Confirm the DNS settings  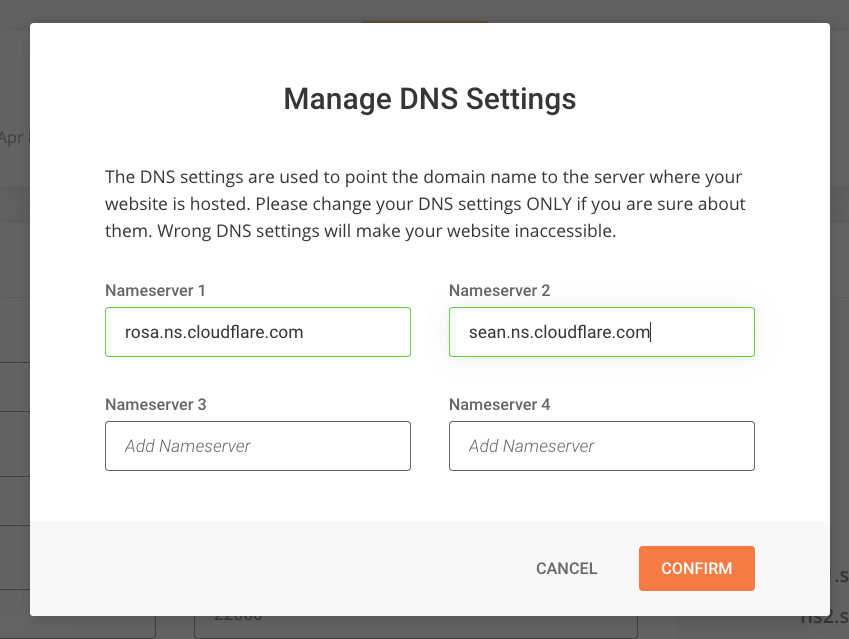point(696,568)
